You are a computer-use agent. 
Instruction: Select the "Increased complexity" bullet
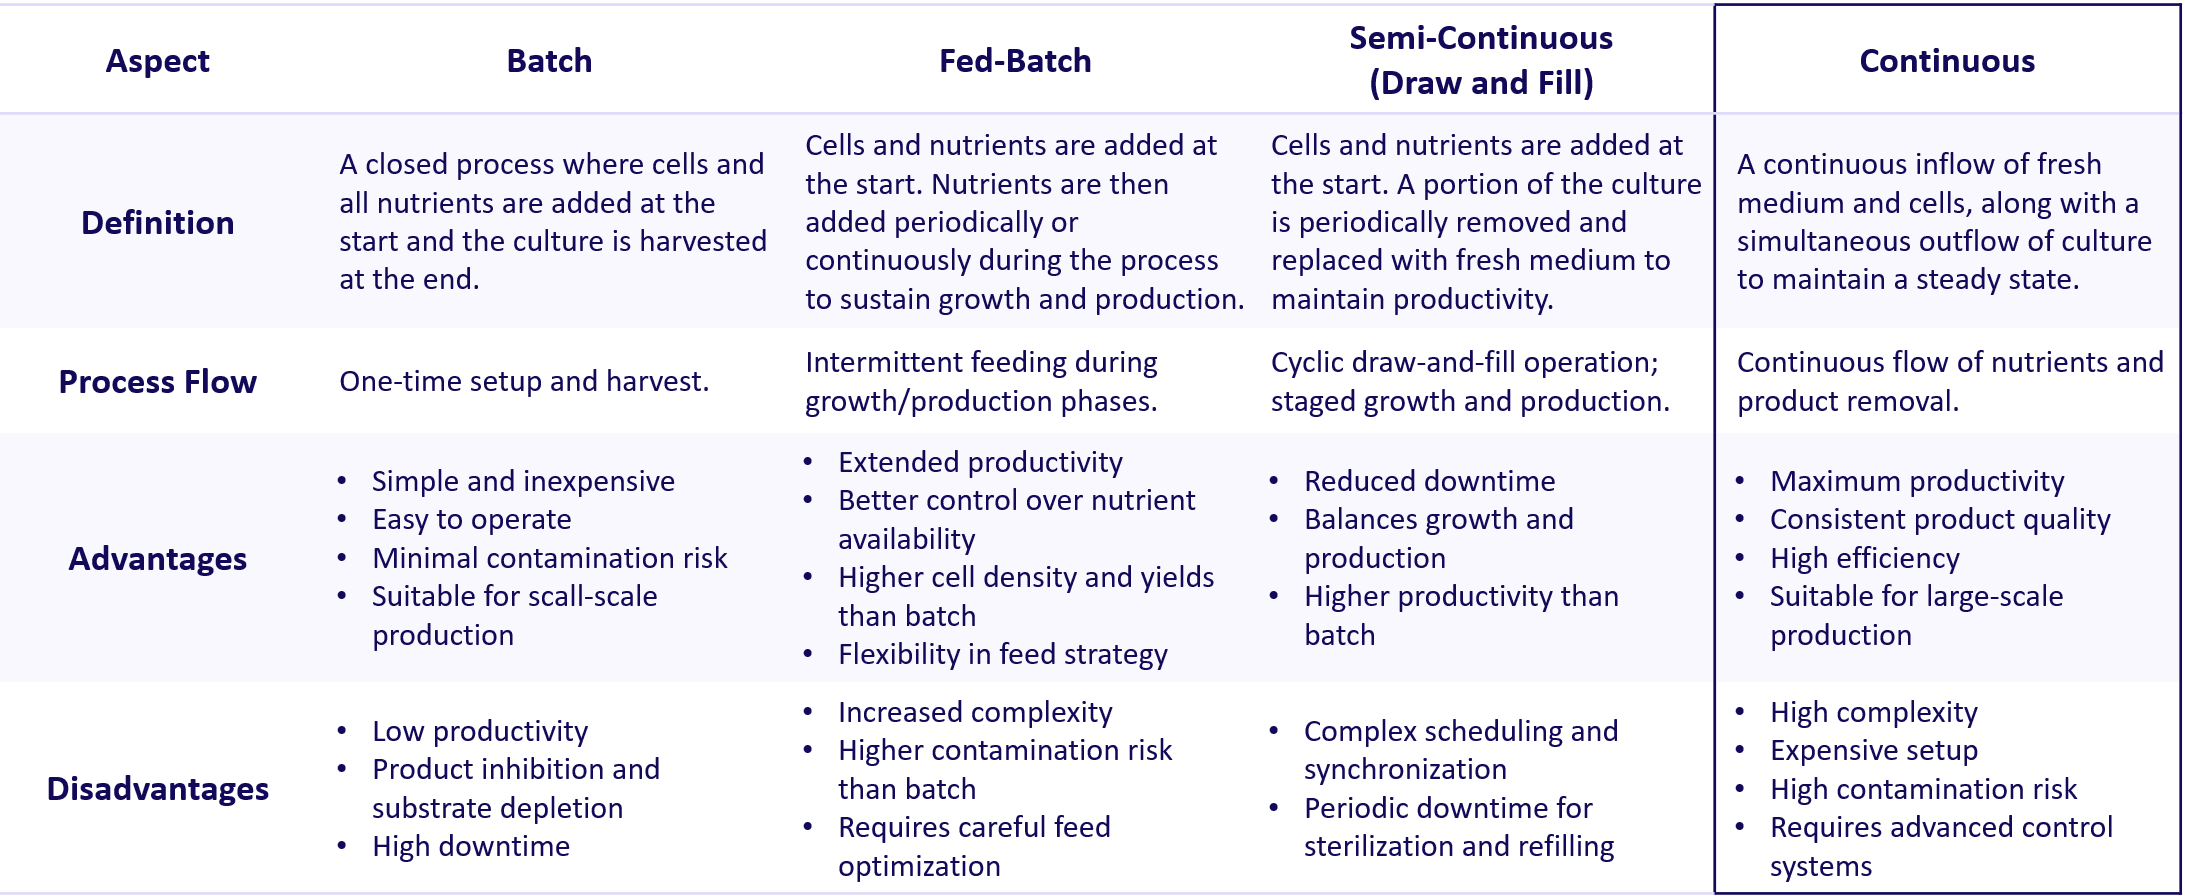coord(975,712)
